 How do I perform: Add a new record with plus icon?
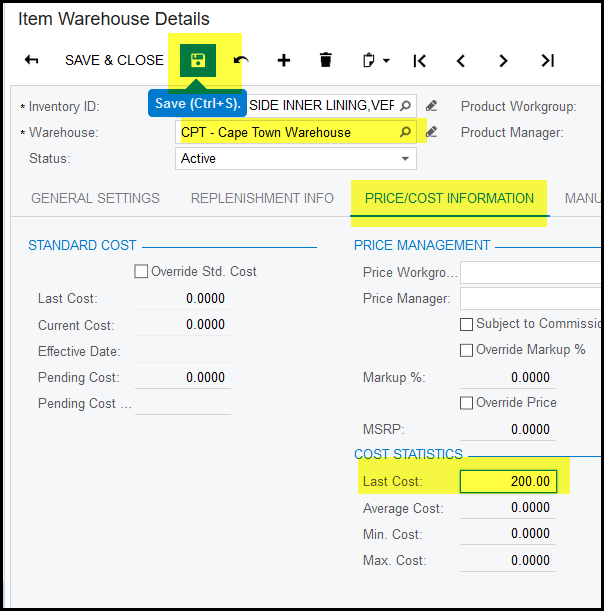pyautogui.click(x=284, y=60)
